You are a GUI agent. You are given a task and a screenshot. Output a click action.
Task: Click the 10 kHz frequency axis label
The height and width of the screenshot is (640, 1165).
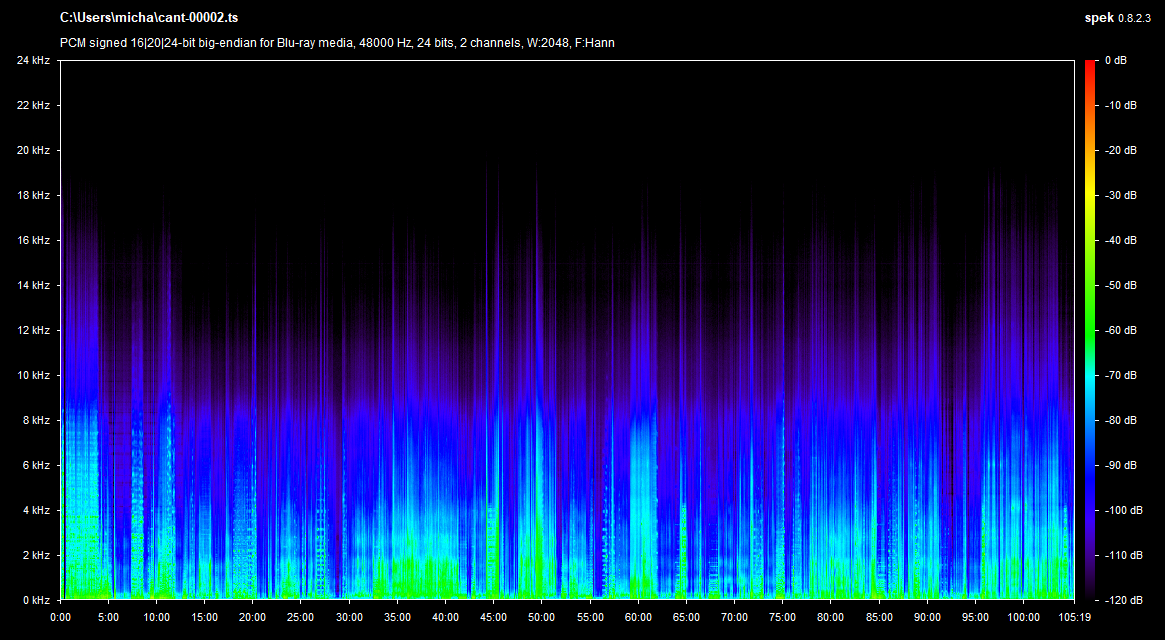[x=33, y=376]
